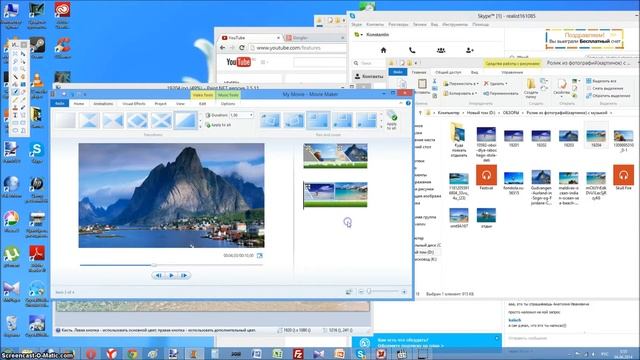Screen dimensions: 640x360
Task: Open the Project tab in Movie Maker
Action: (160, 104)
